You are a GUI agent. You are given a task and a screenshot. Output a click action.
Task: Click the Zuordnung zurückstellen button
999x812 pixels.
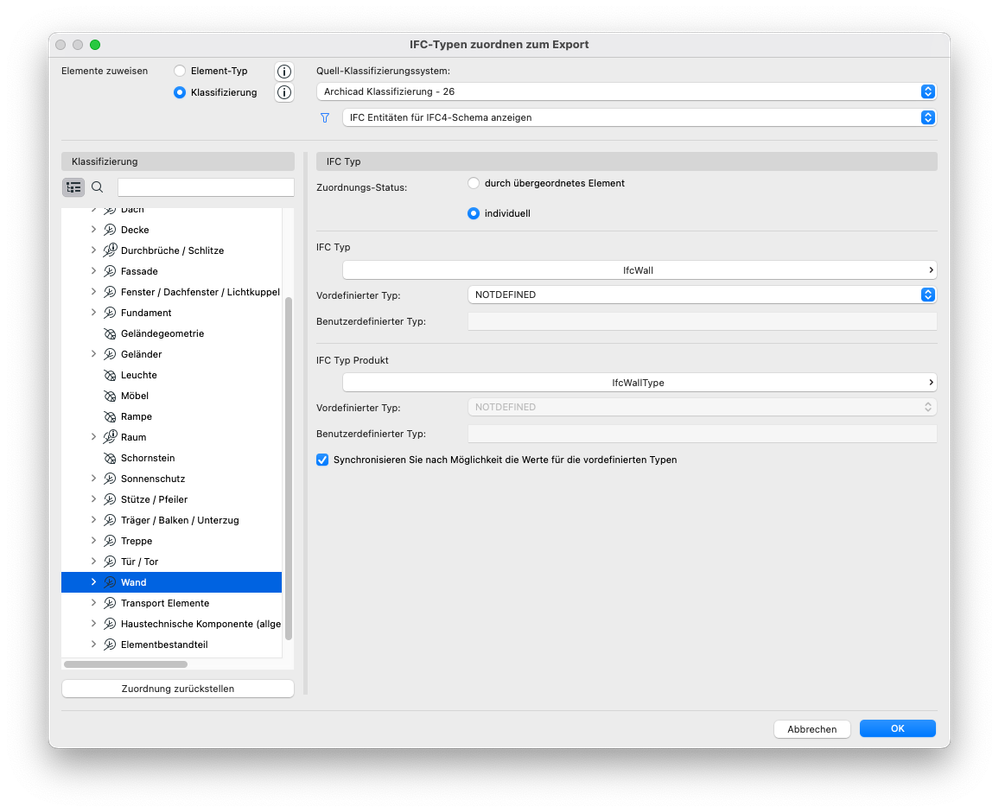(x=178, y=689)
